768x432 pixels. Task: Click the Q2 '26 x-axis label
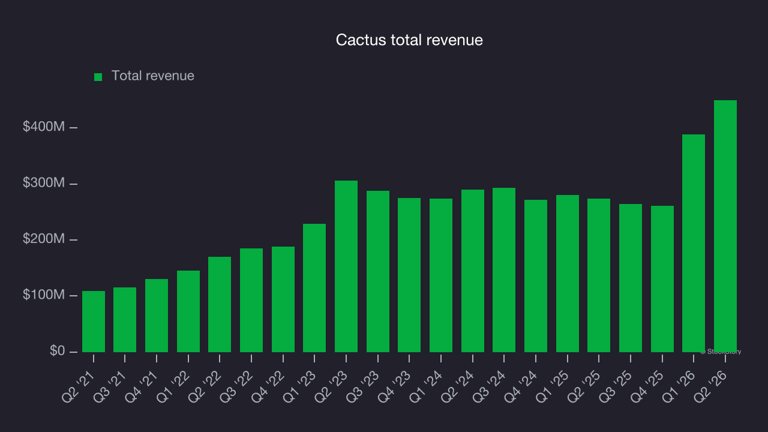click(x=710, y=387)
